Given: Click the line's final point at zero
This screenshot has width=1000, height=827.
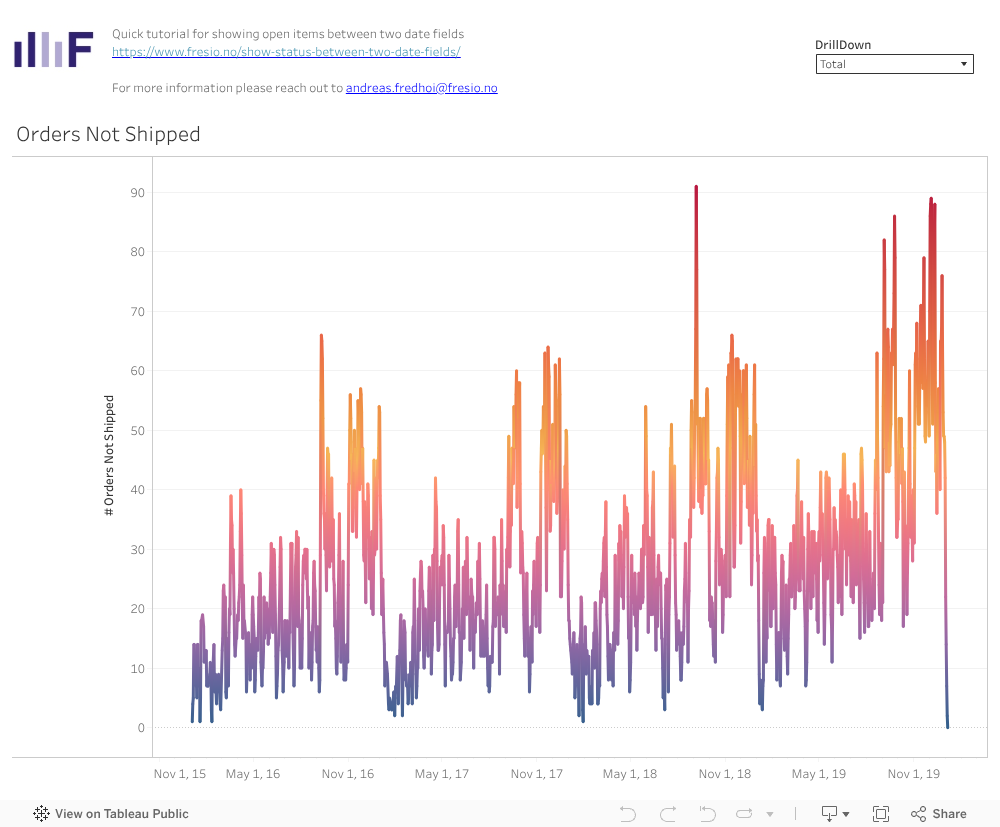Looking at the screenshot, I should (948, 727).
